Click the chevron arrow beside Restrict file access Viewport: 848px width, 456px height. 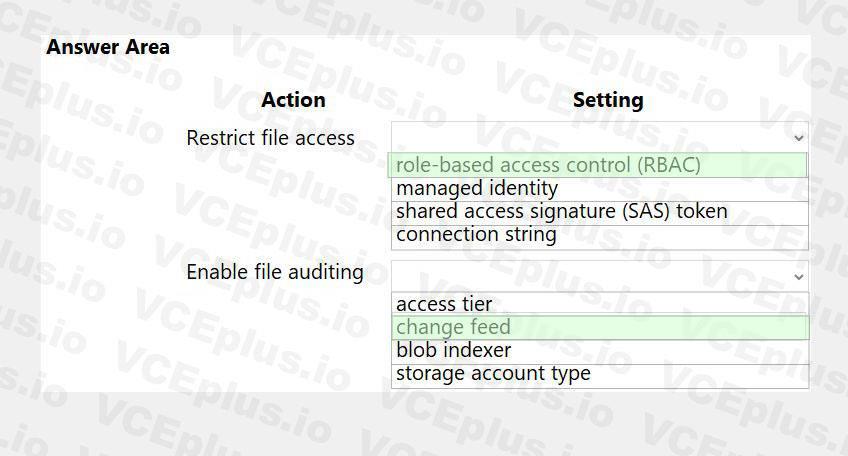tap(798, 138)
